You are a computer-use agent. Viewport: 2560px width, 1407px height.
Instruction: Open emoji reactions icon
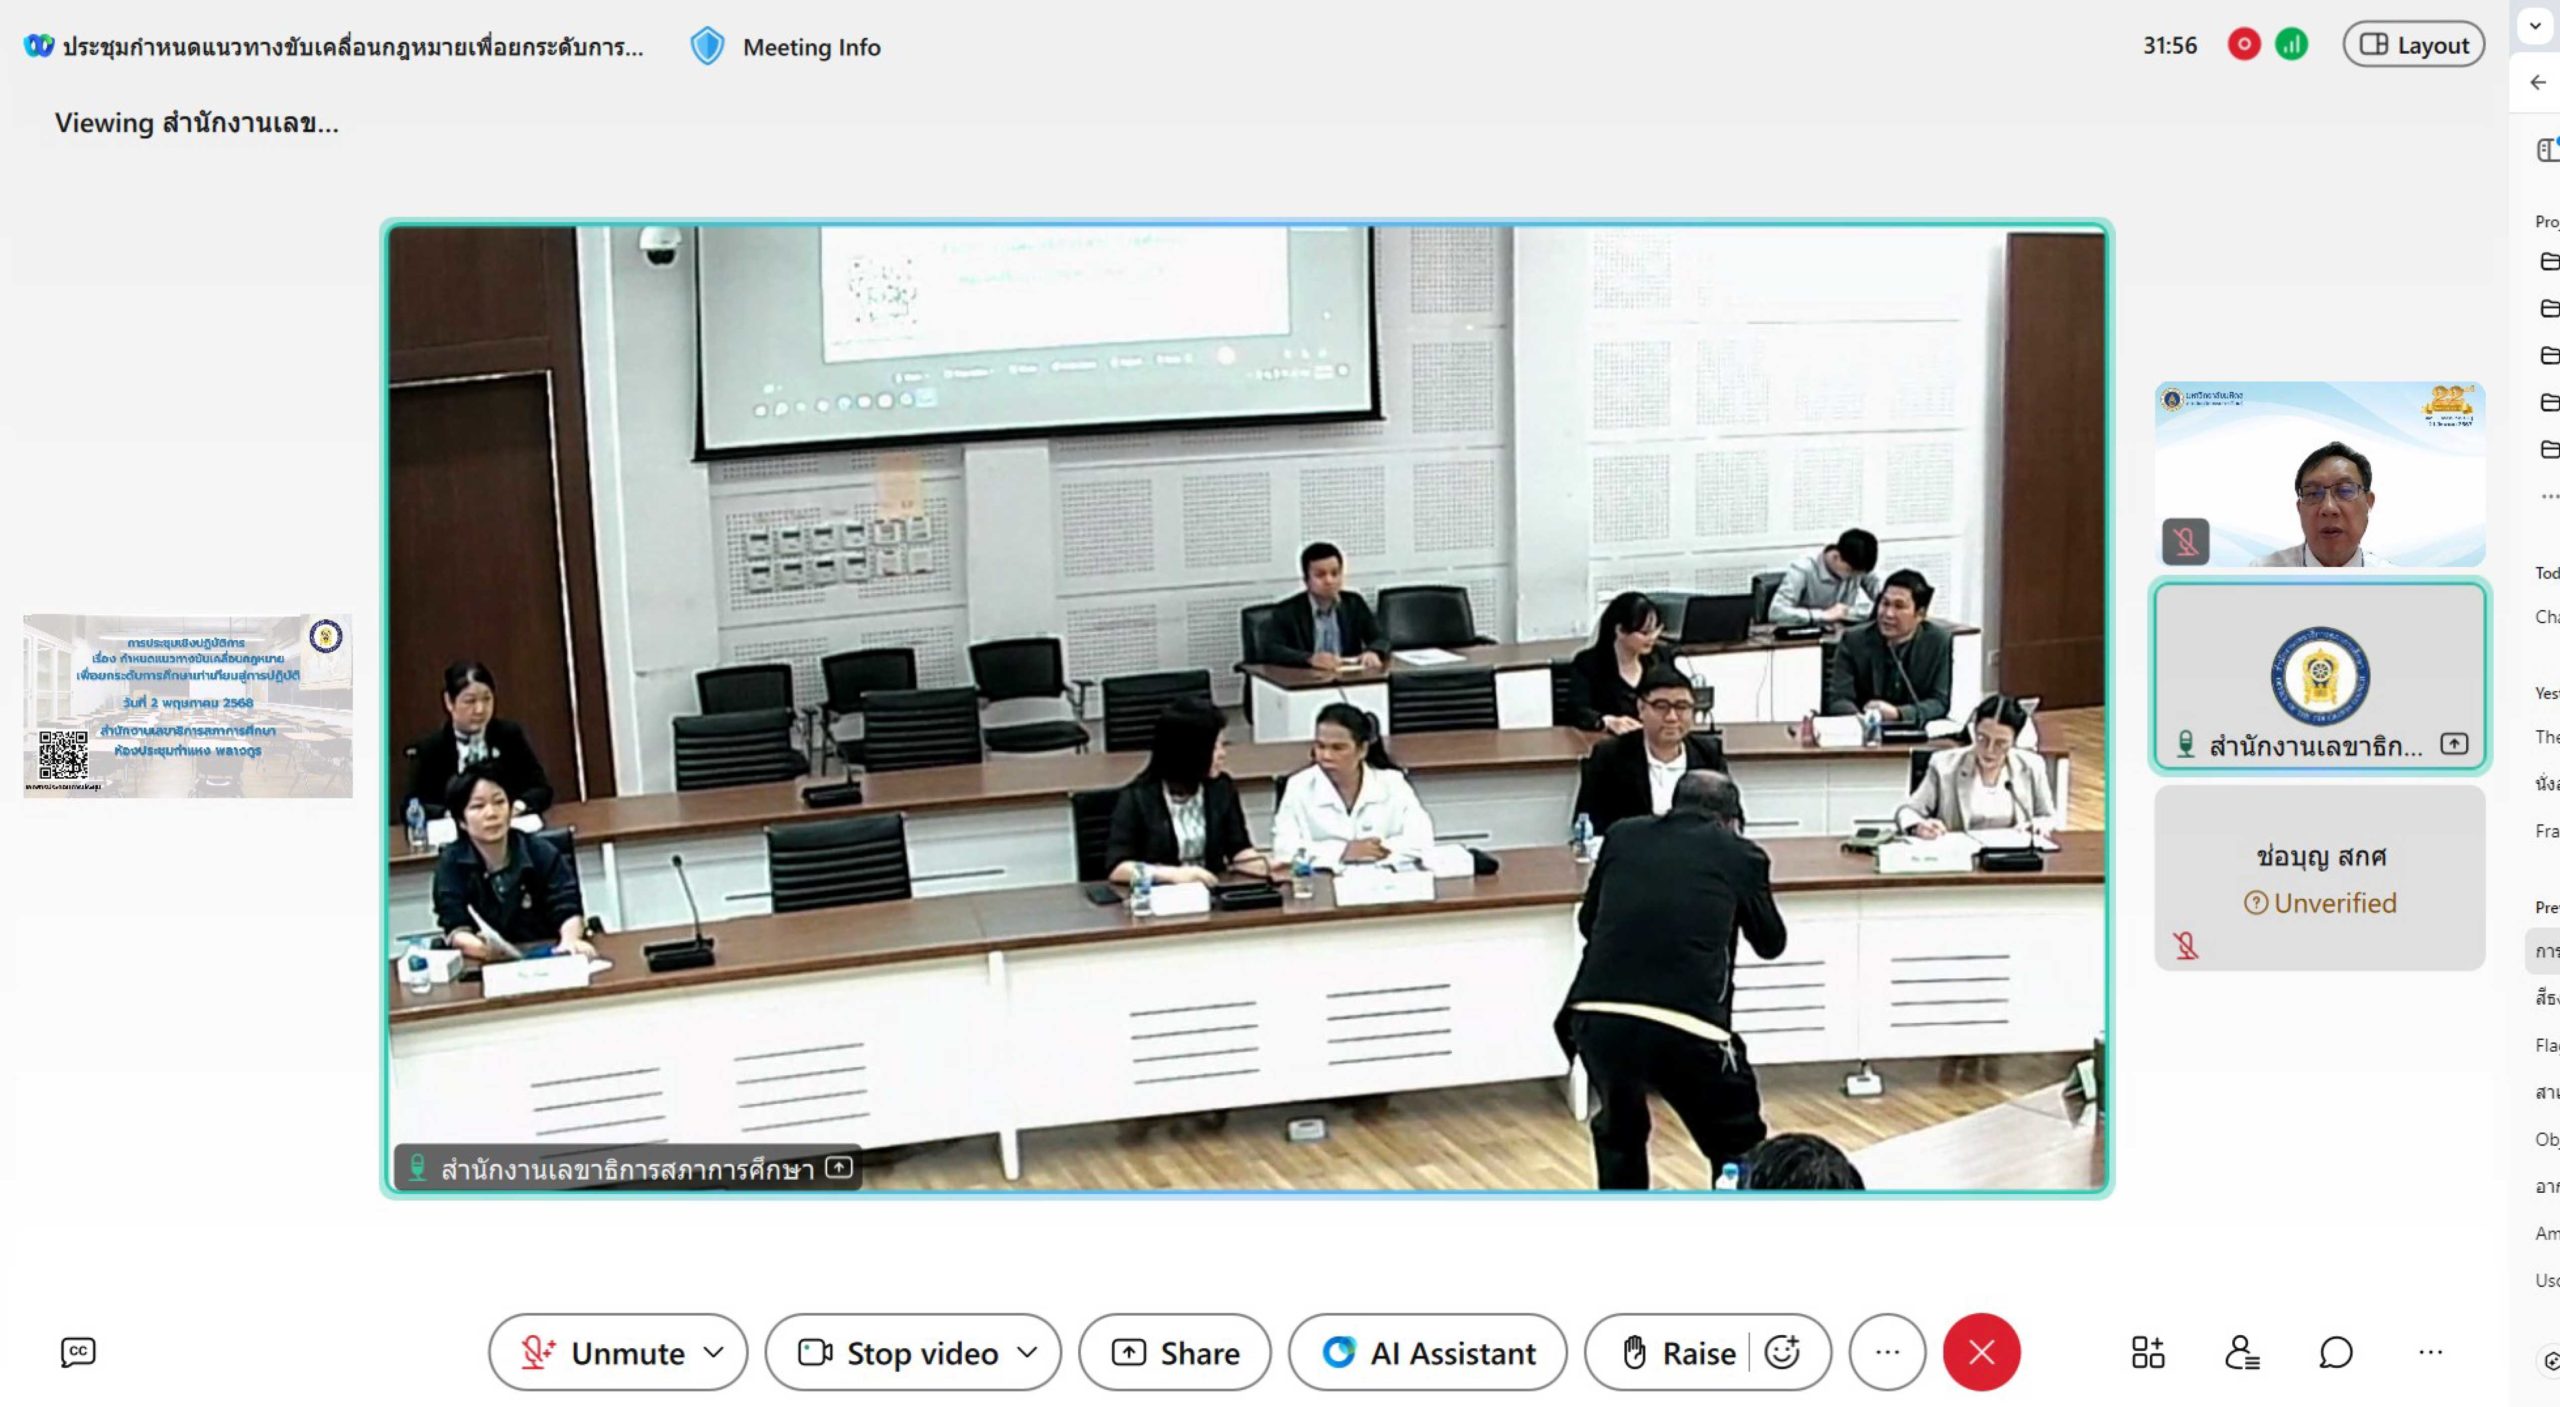1782,1352
